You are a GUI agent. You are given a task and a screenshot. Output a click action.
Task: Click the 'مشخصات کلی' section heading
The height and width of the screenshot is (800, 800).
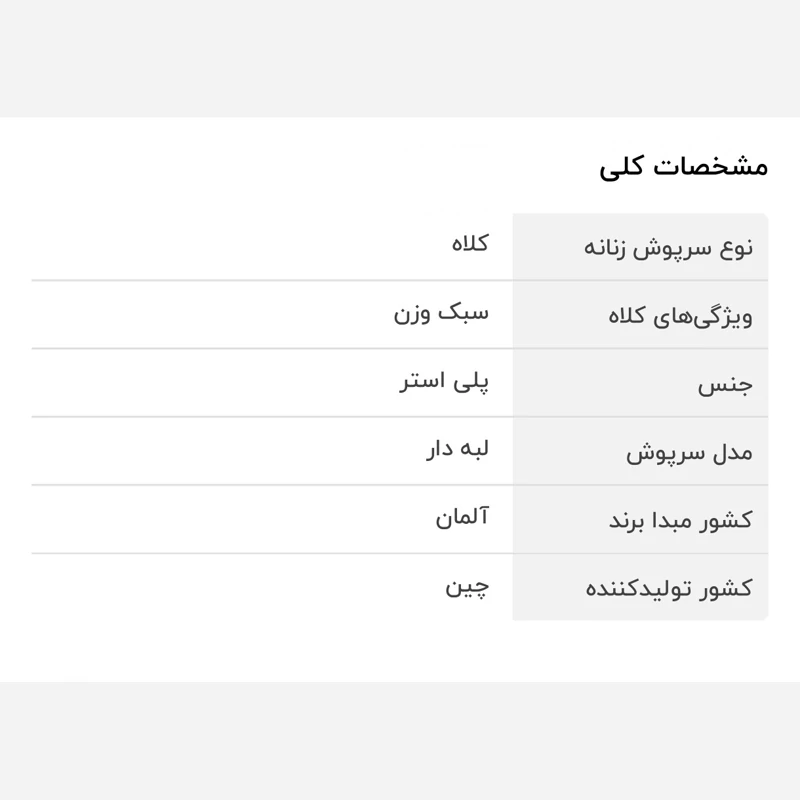[684, 166]
